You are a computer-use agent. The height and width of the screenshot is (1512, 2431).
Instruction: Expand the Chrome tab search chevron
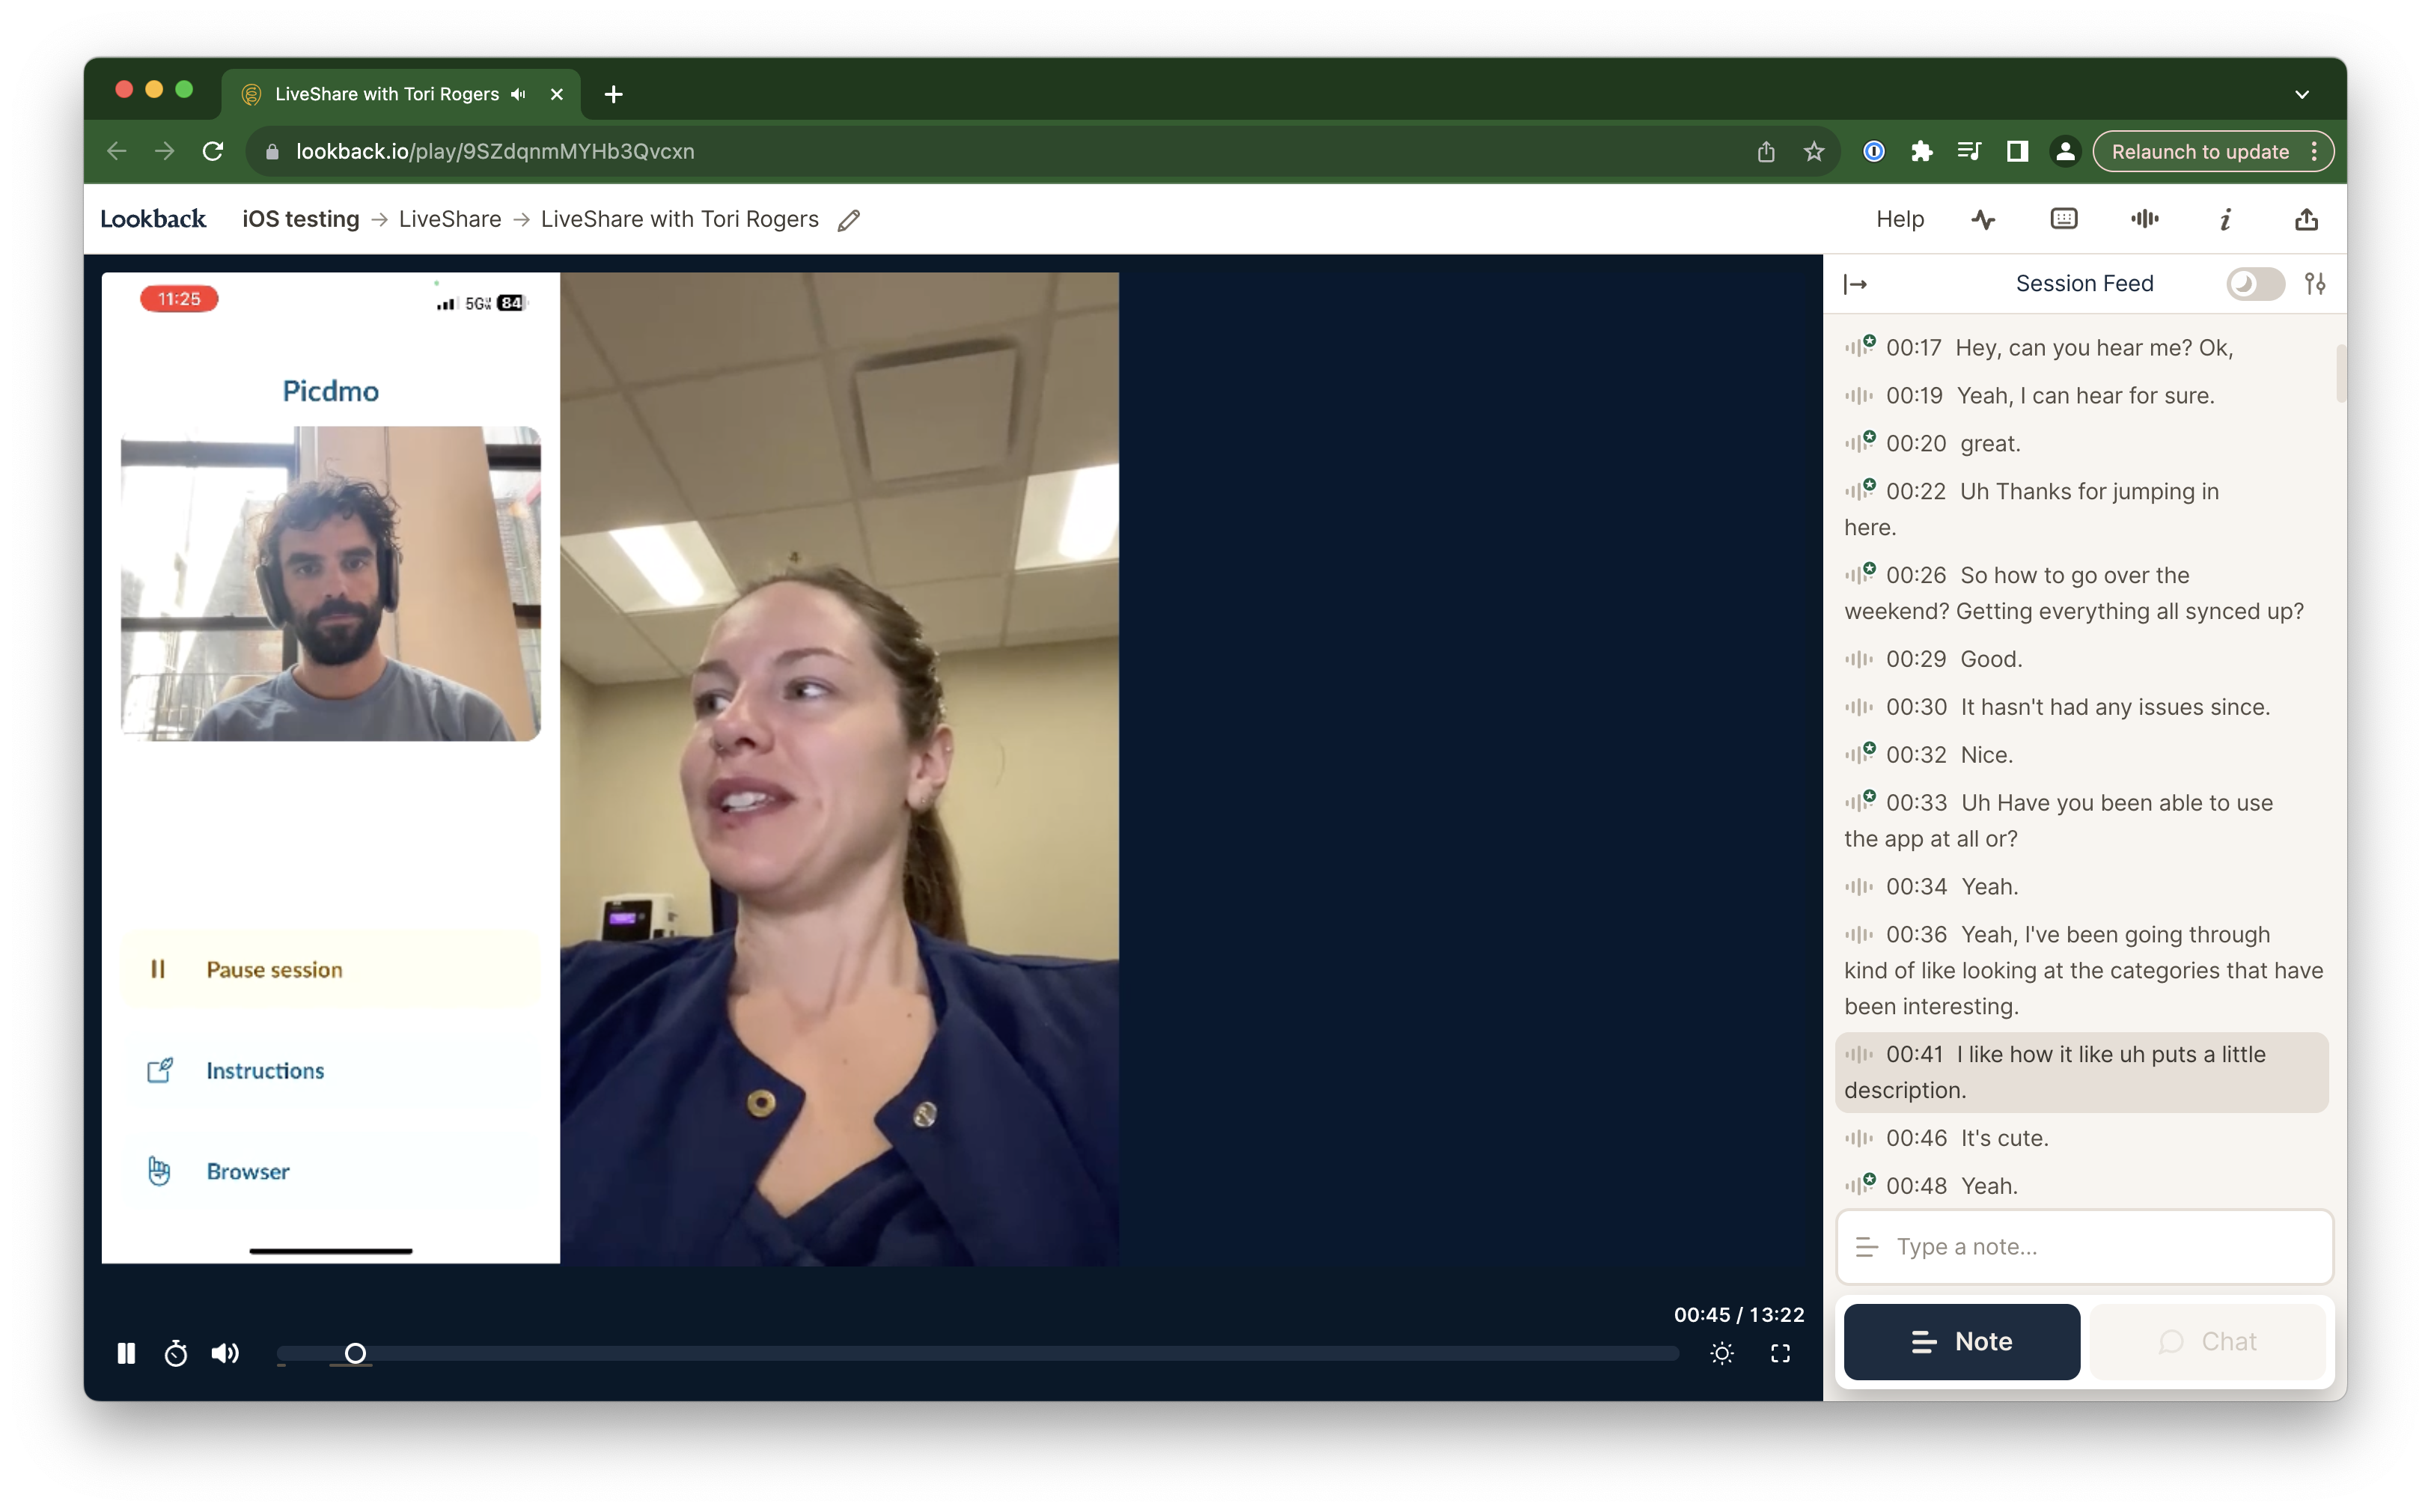[x=2301, y=94]
